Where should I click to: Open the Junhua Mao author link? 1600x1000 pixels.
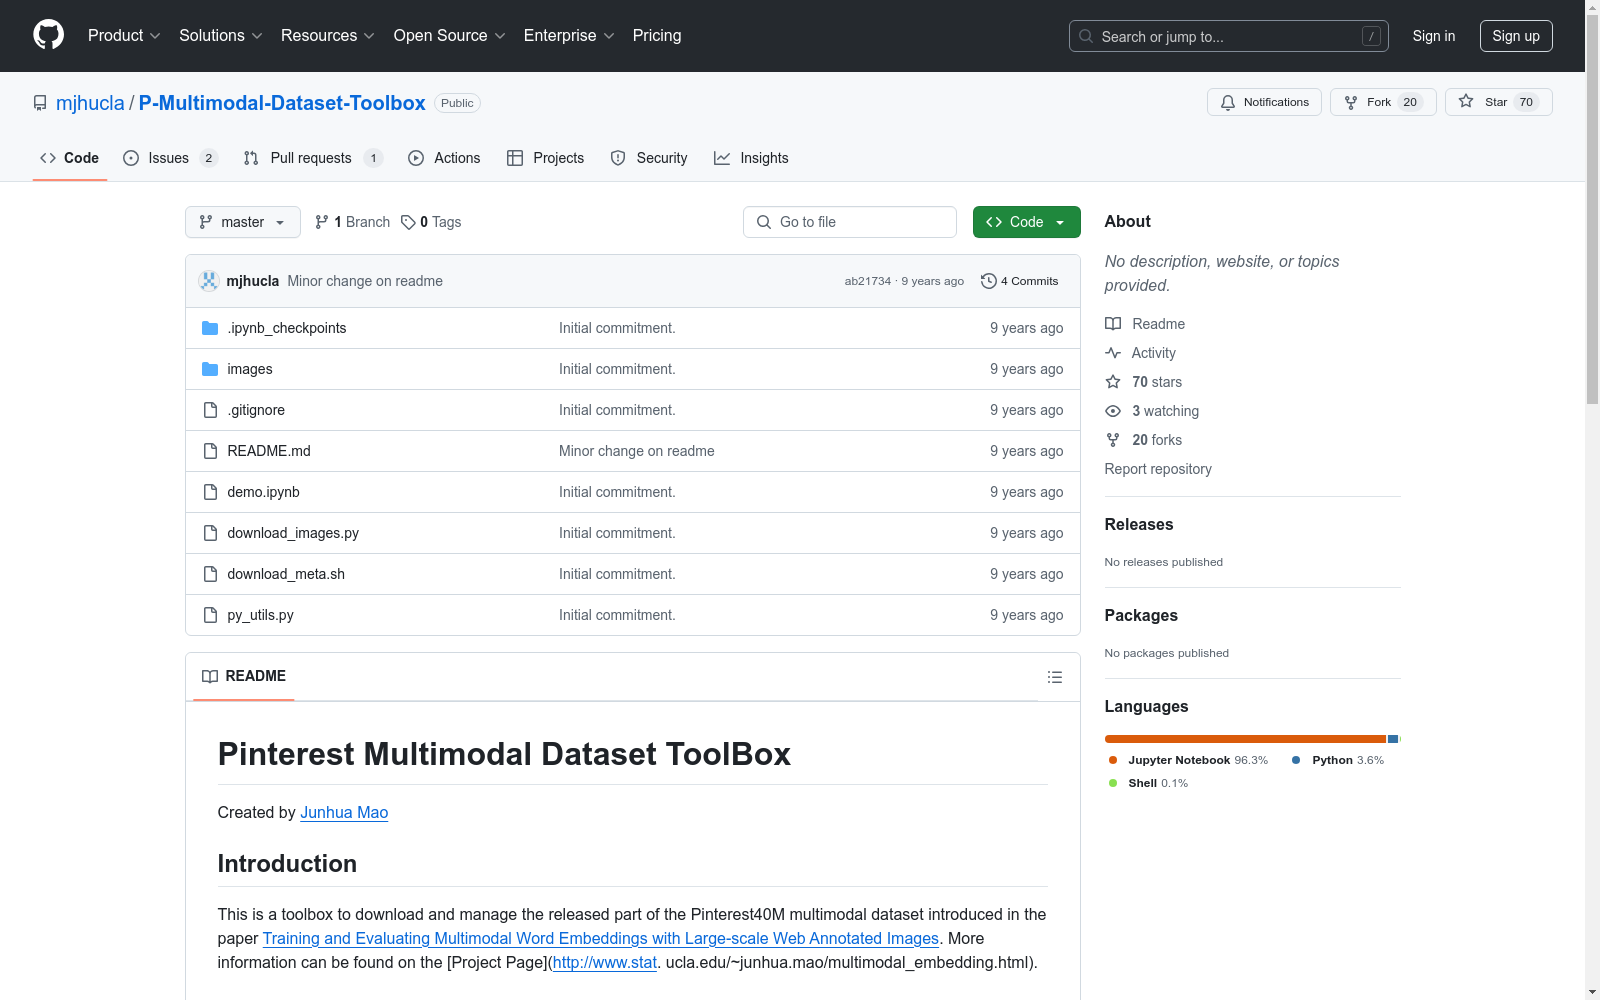344,813
